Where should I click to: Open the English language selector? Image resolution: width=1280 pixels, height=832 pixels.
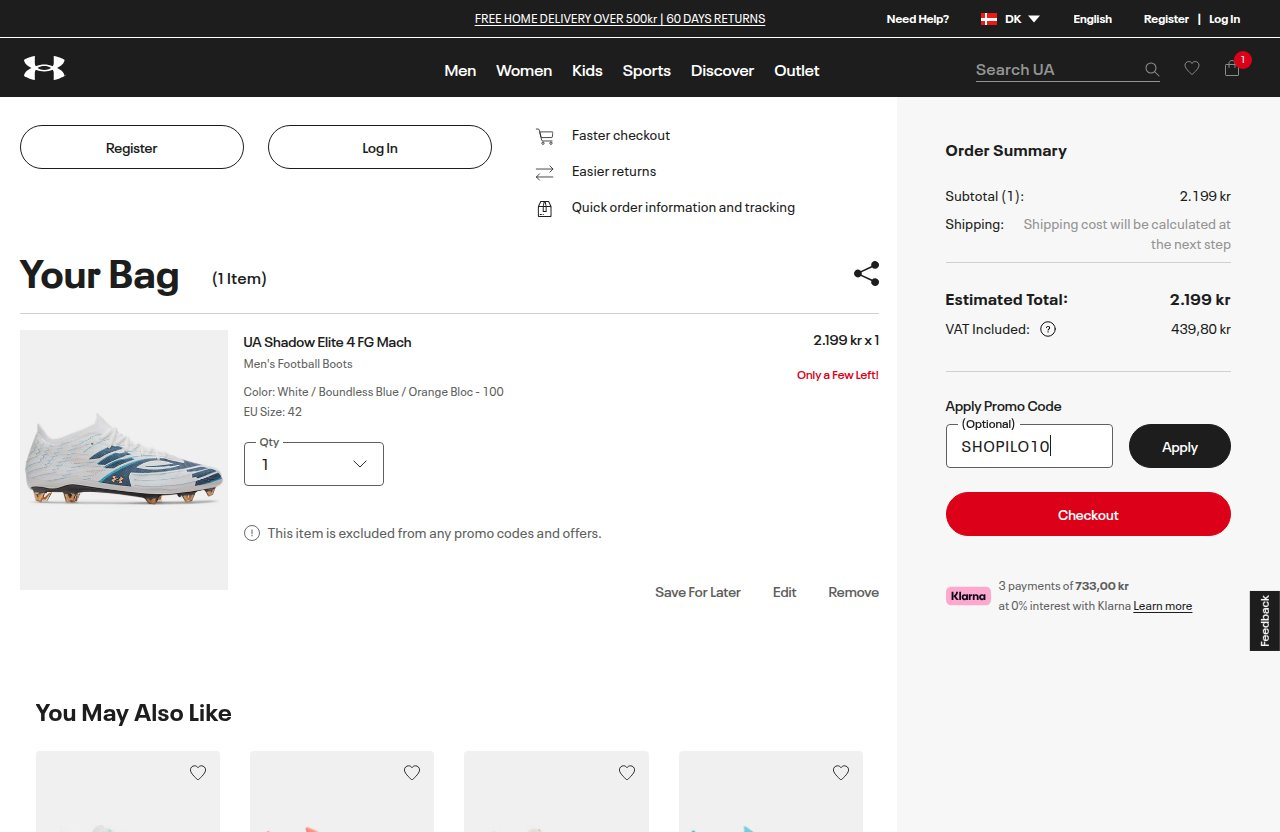1092,19
